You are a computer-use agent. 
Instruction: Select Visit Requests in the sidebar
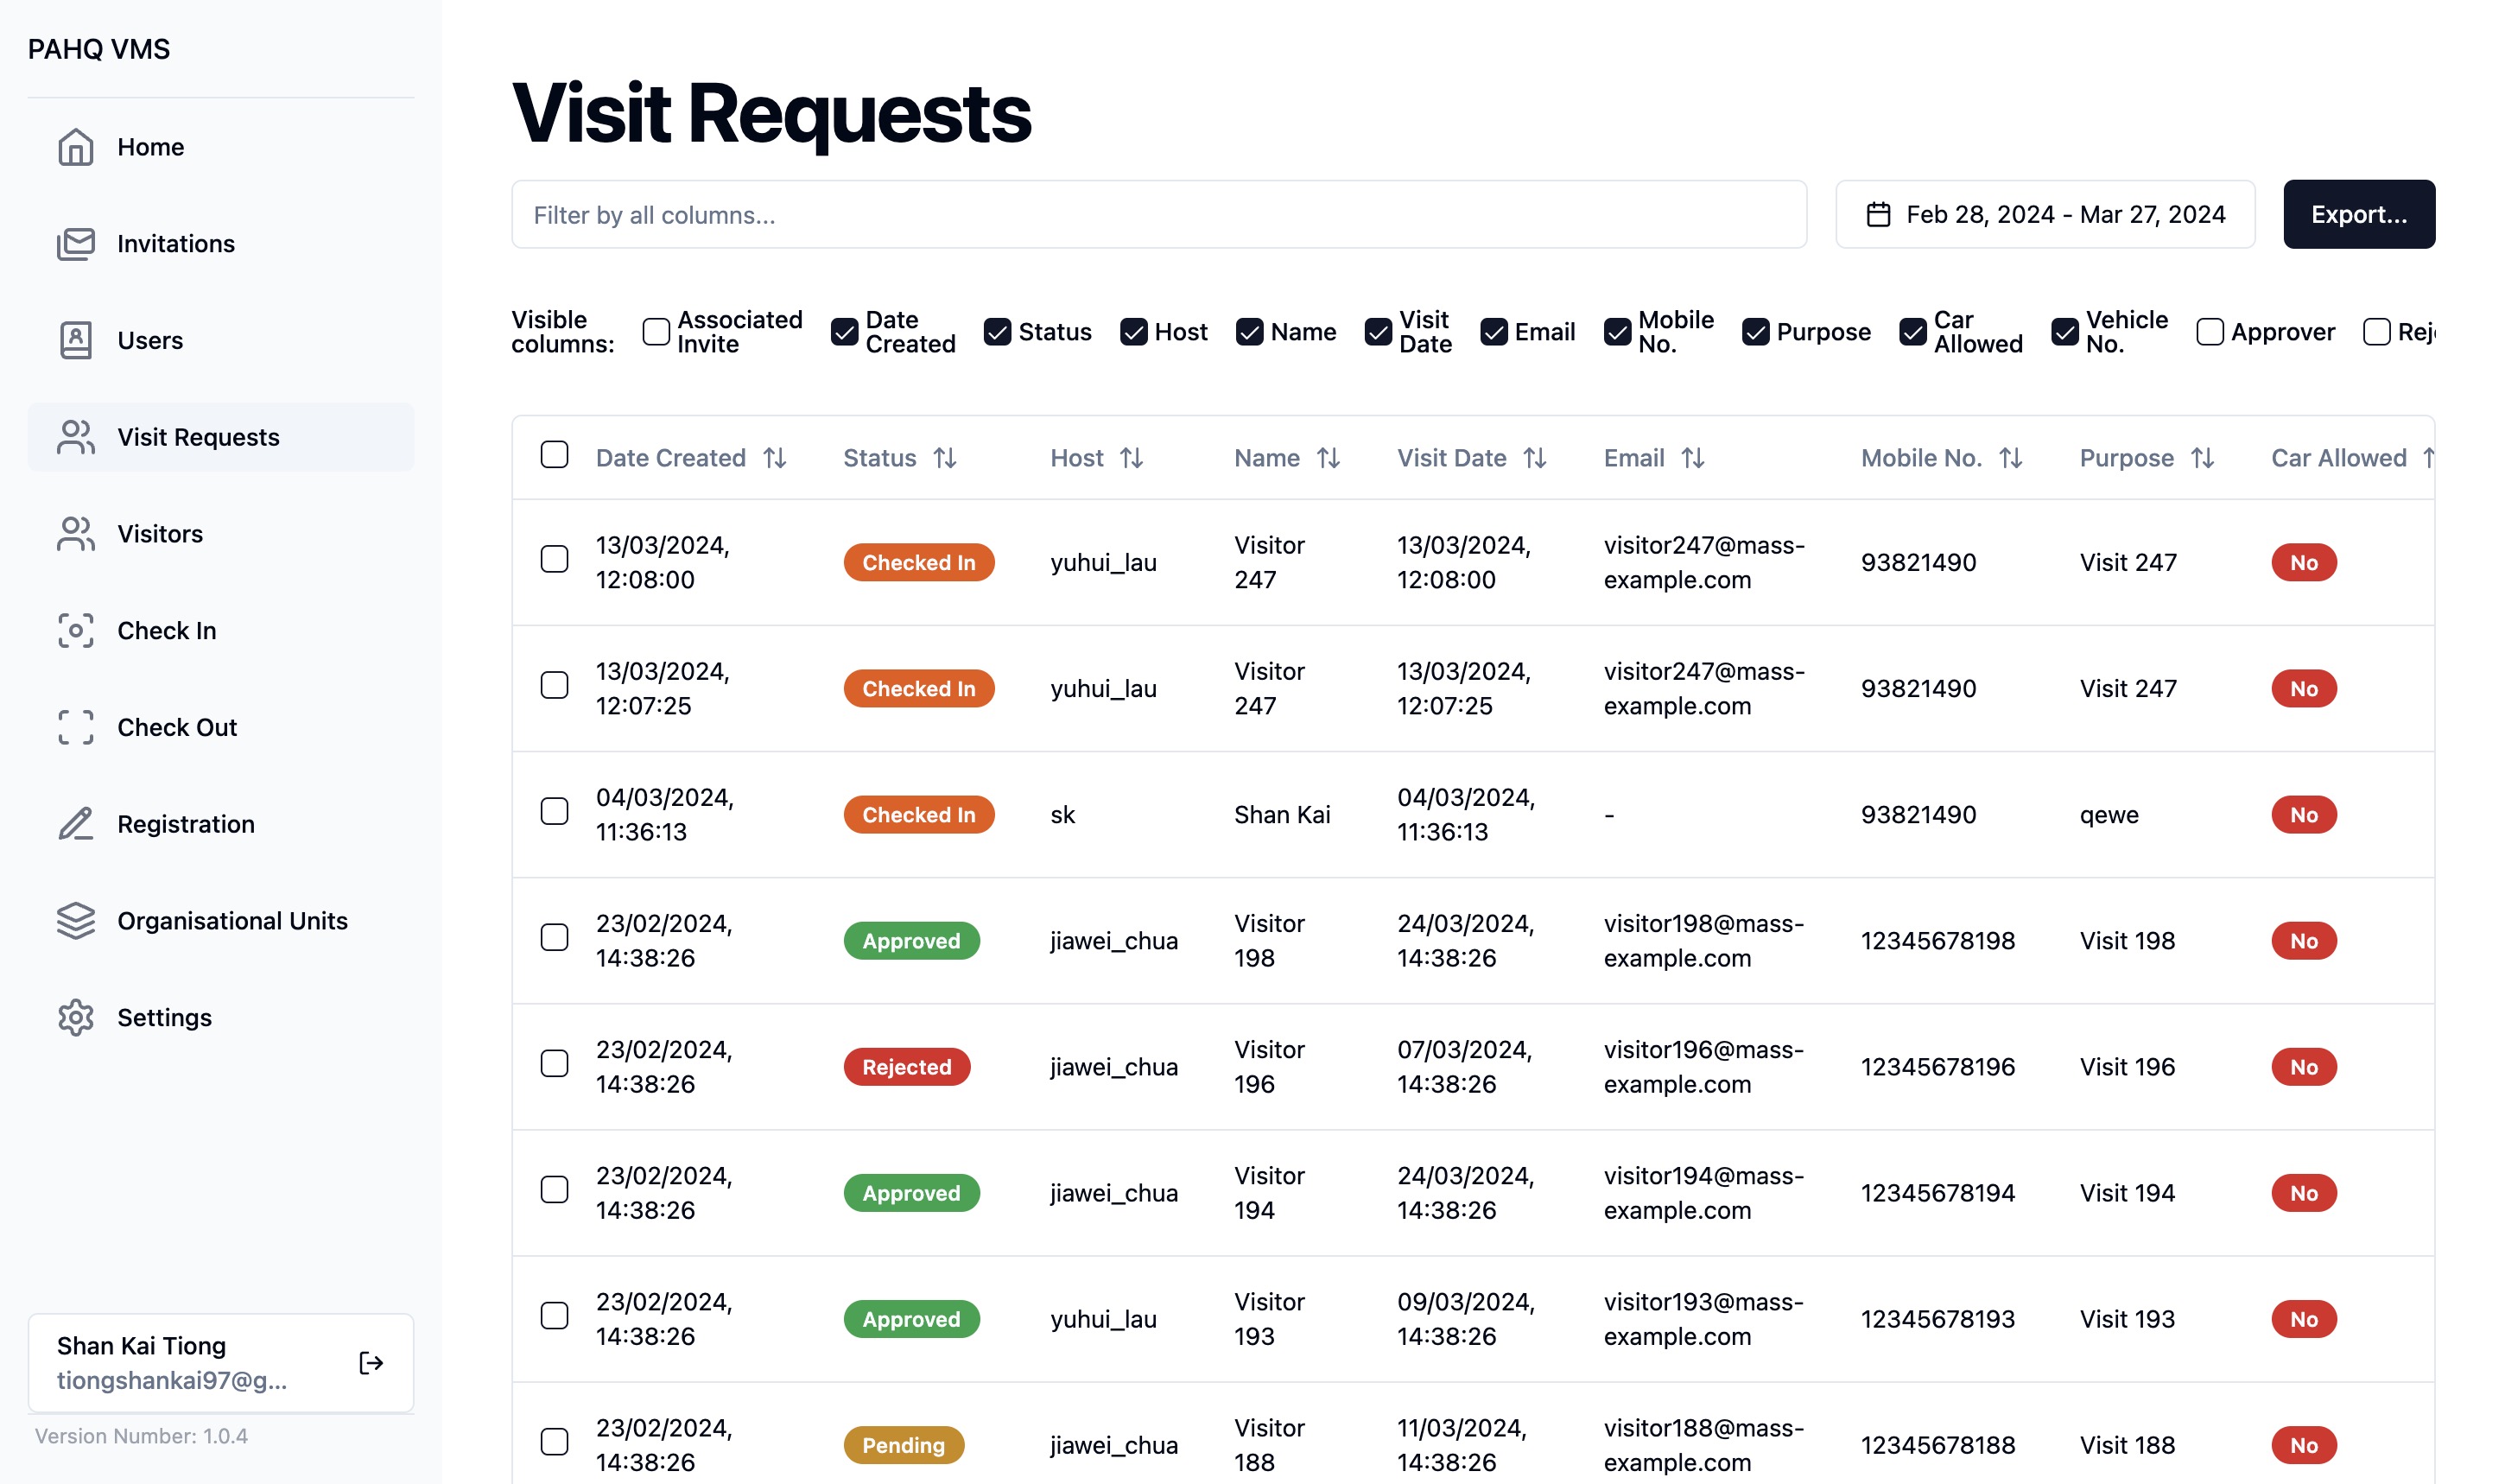[x=198, y=437]
